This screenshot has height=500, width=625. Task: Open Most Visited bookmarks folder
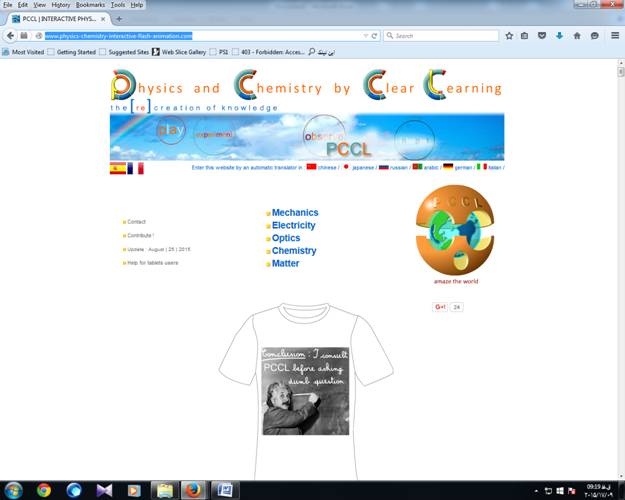pyautogui.click(x=23, y=52)
